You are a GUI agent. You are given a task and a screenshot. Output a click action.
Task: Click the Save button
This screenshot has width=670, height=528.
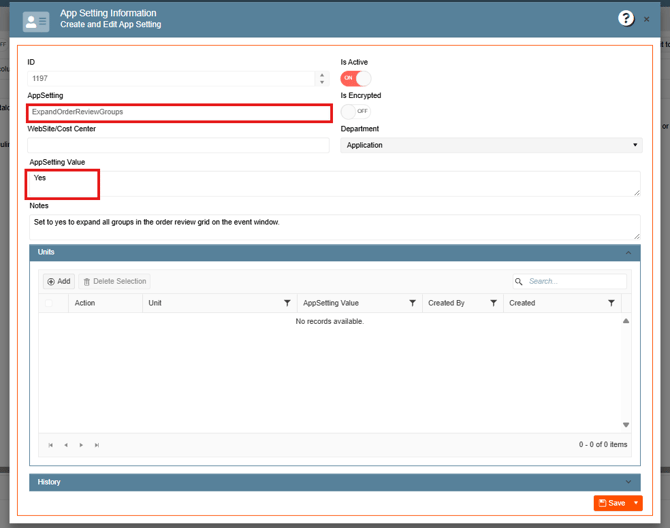point(612,503)
